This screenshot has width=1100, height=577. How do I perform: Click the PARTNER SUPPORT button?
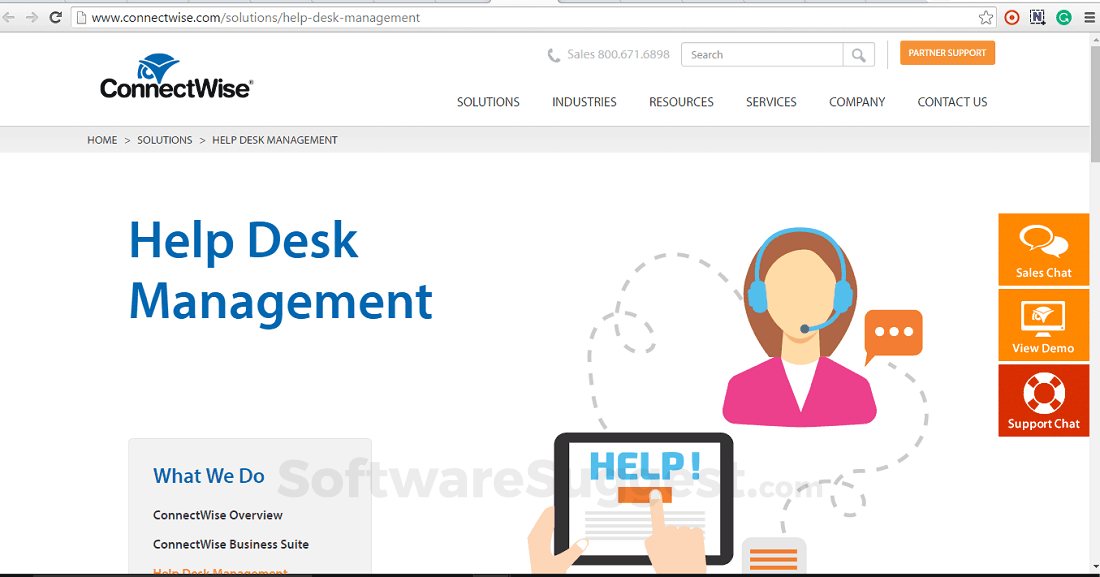(x=947, y=53)
